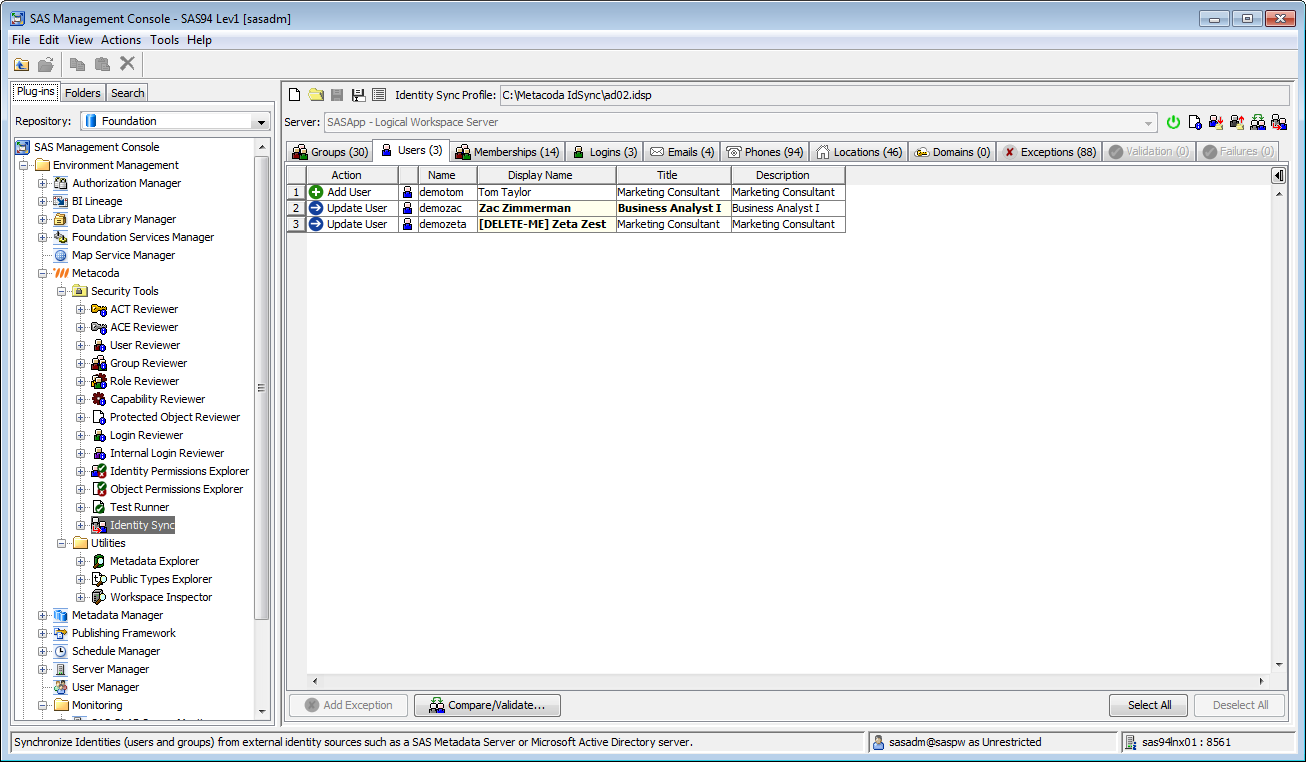Open the File menu
Image resolution: width=1306 pixels, height=762 pixels.
21,40
